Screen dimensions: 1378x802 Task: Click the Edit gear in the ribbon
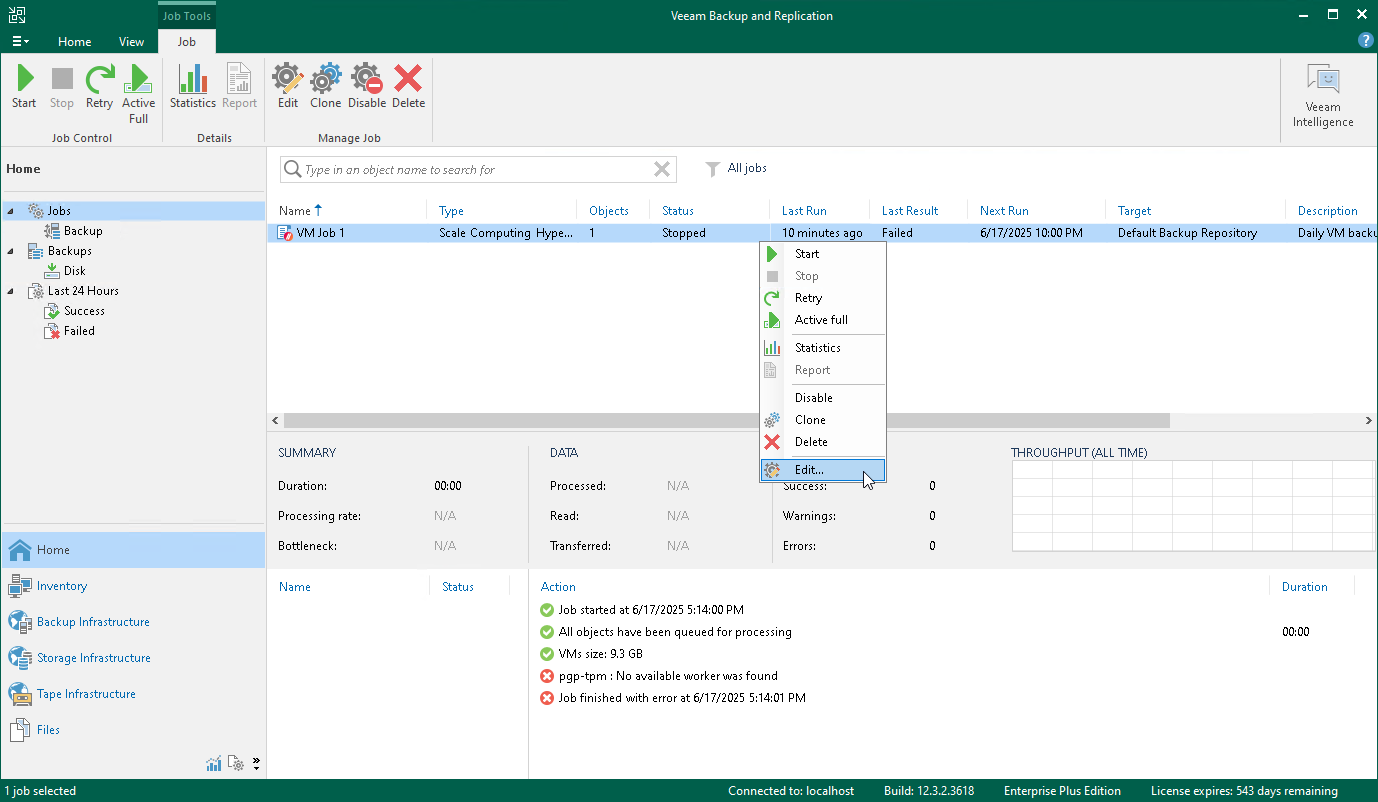[x=288, y=87]
